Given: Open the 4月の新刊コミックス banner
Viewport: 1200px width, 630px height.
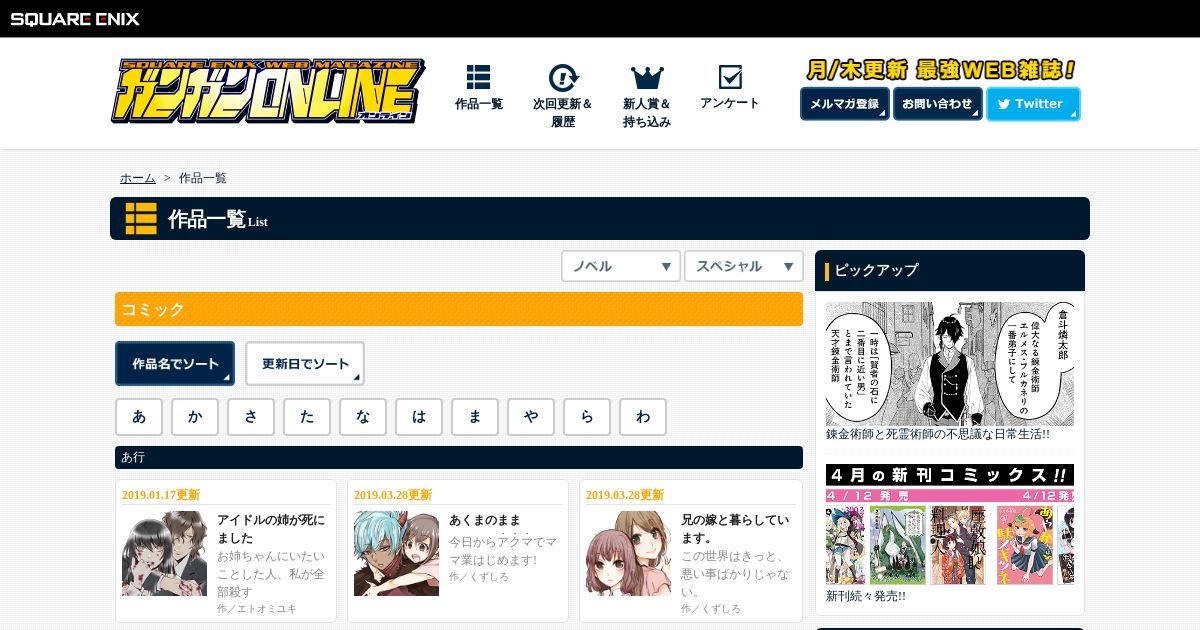Looking at the screenshot, I should (950, 524).
